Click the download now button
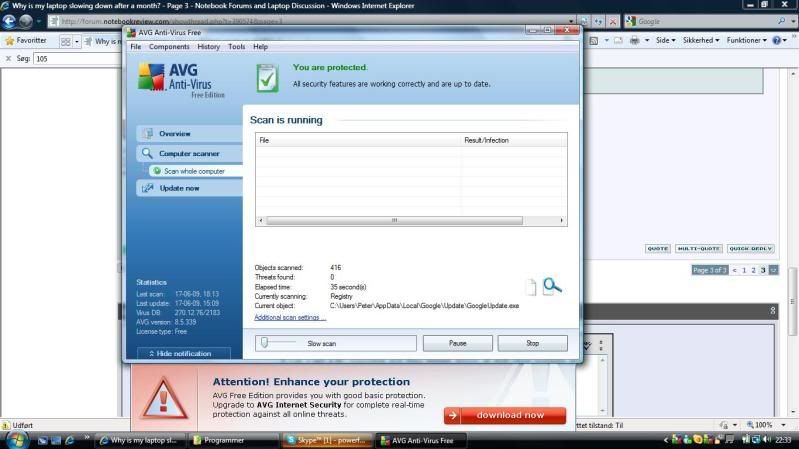This screenshot has height=449, width=799. point(505,415)
